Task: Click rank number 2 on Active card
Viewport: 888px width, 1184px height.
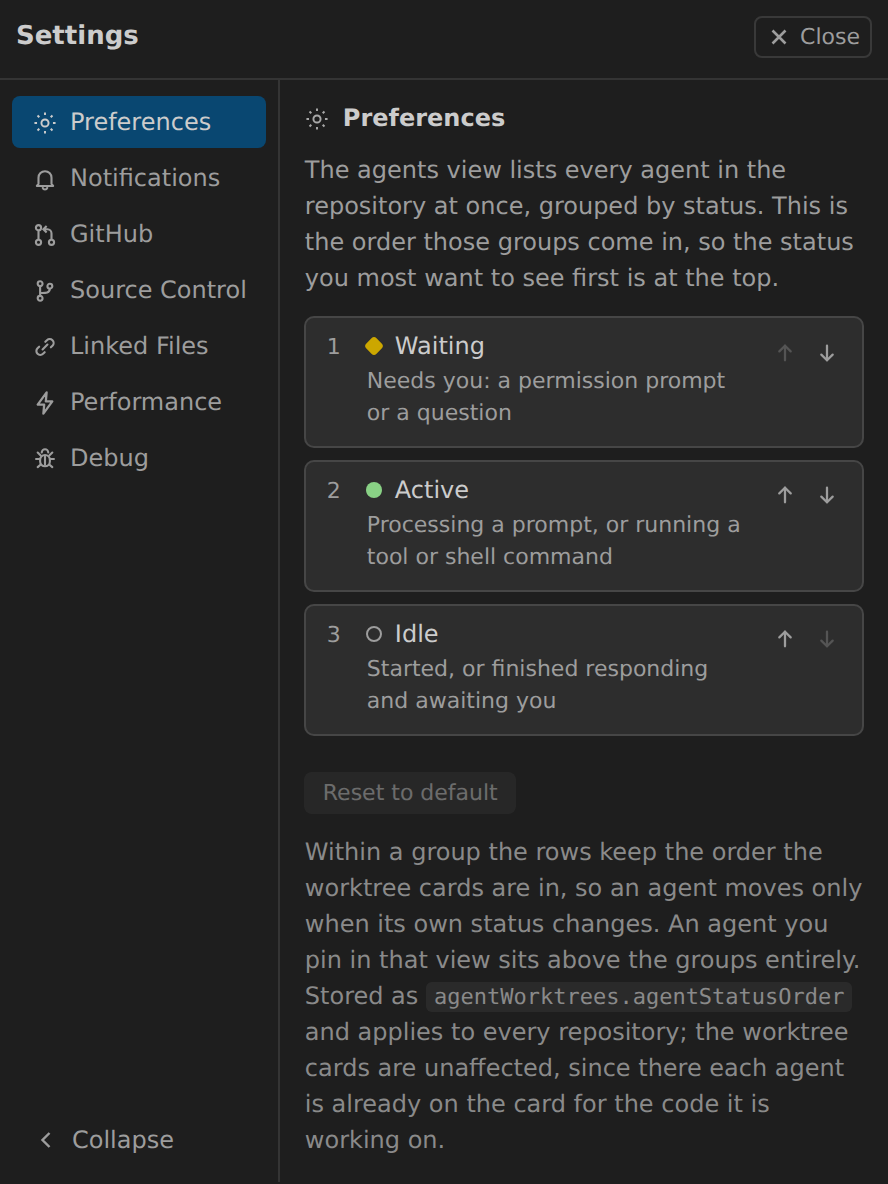Action: pyautogui.click(x=333, y=491)
